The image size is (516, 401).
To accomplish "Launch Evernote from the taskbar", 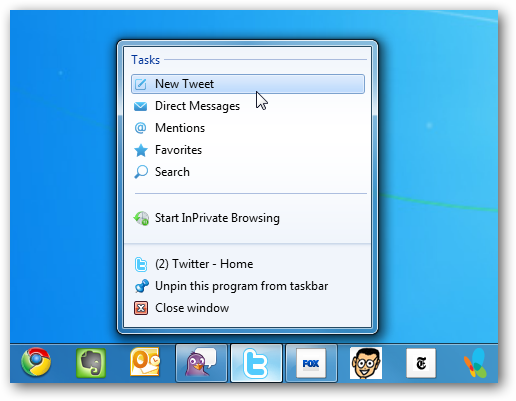I will 91,363.
